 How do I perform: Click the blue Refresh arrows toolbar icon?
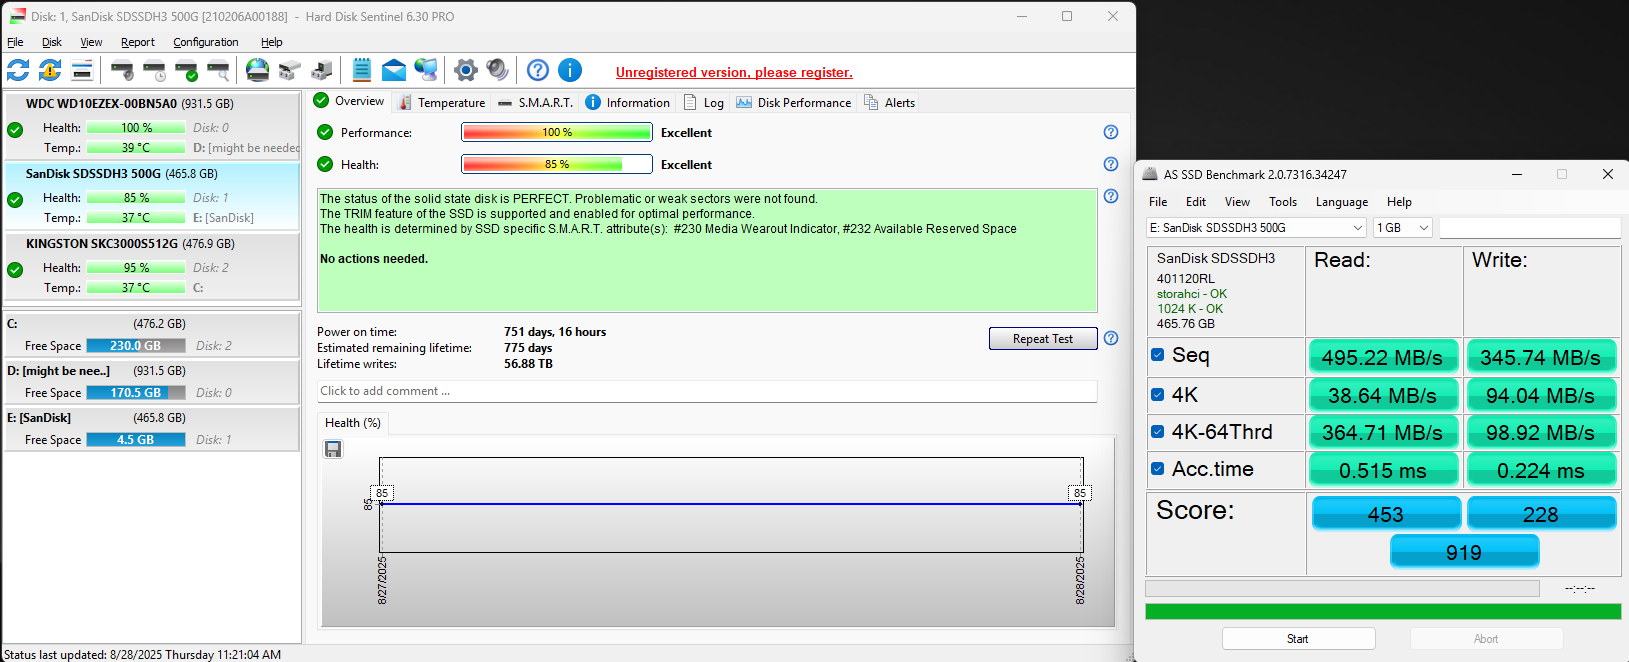pyautogui.click(x=18, y=70)
